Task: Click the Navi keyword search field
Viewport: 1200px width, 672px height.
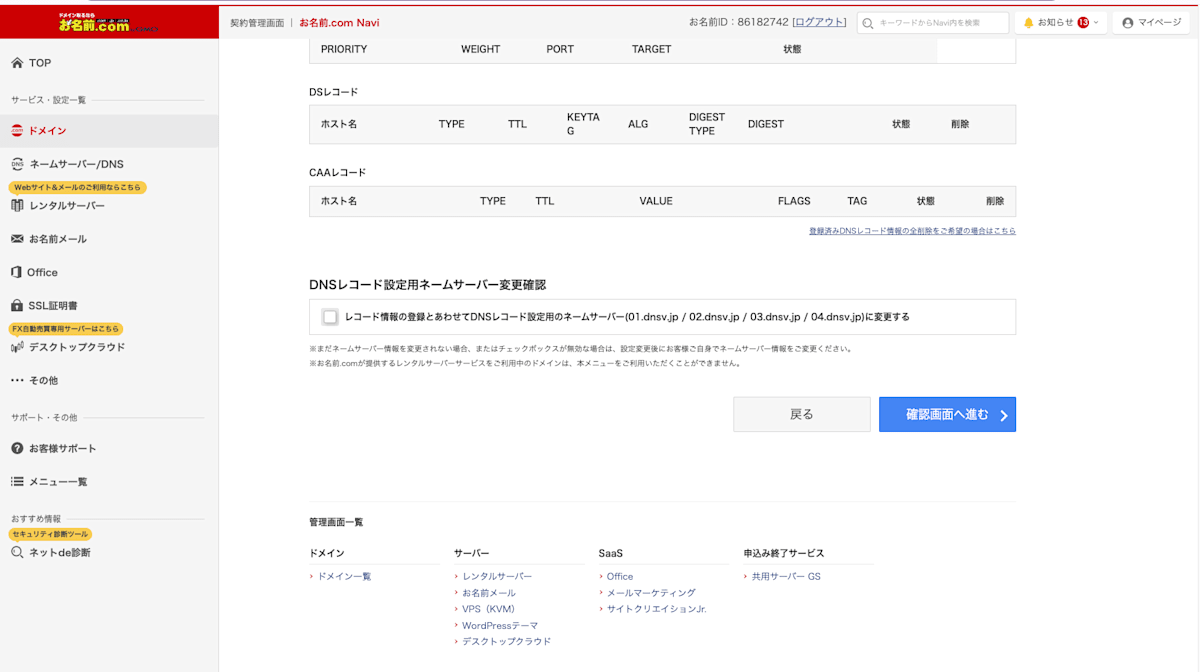Action: [x=933, y=23]
